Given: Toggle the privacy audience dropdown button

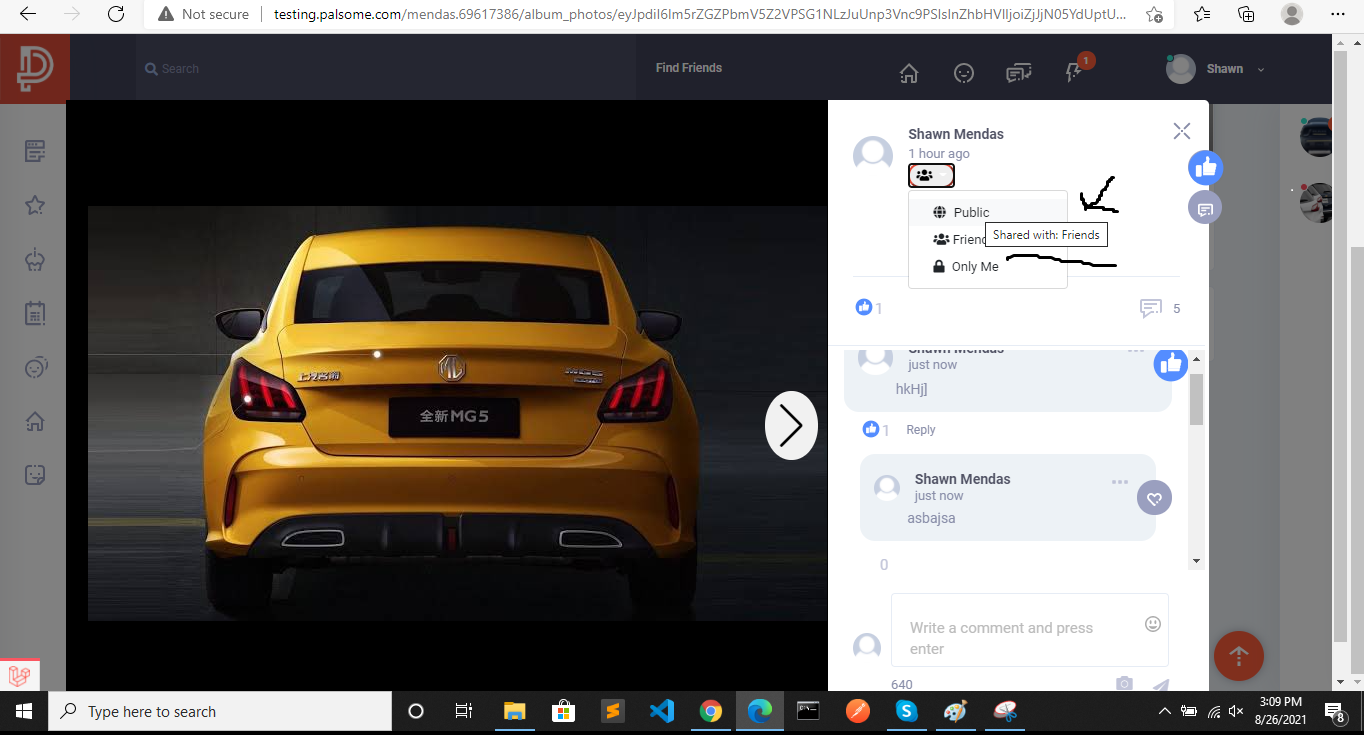Looking at the screenshot, I should 931,176.
